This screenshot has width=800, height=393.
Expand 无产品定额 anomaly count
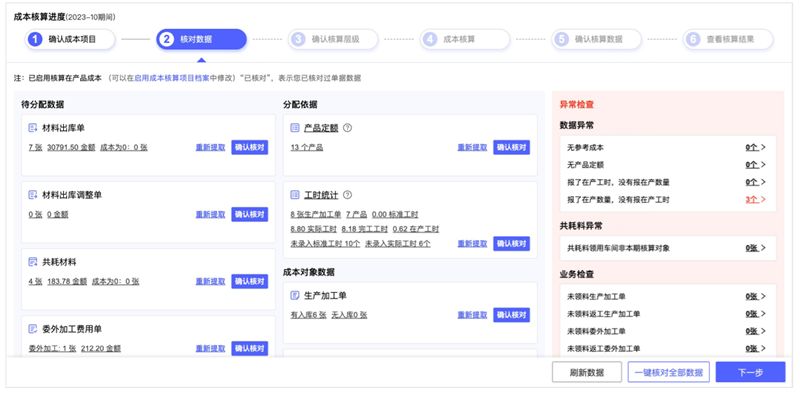(x=756, y=165)
